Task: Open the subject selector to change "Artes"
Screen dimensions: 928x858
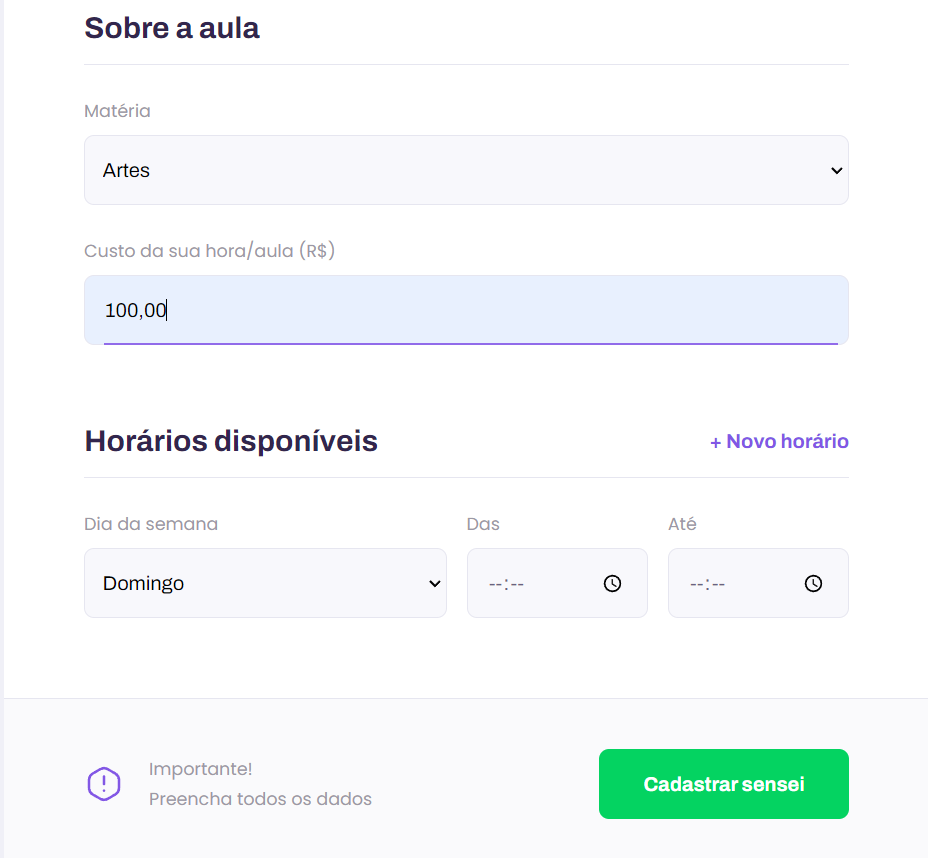Action: (465, 170)
